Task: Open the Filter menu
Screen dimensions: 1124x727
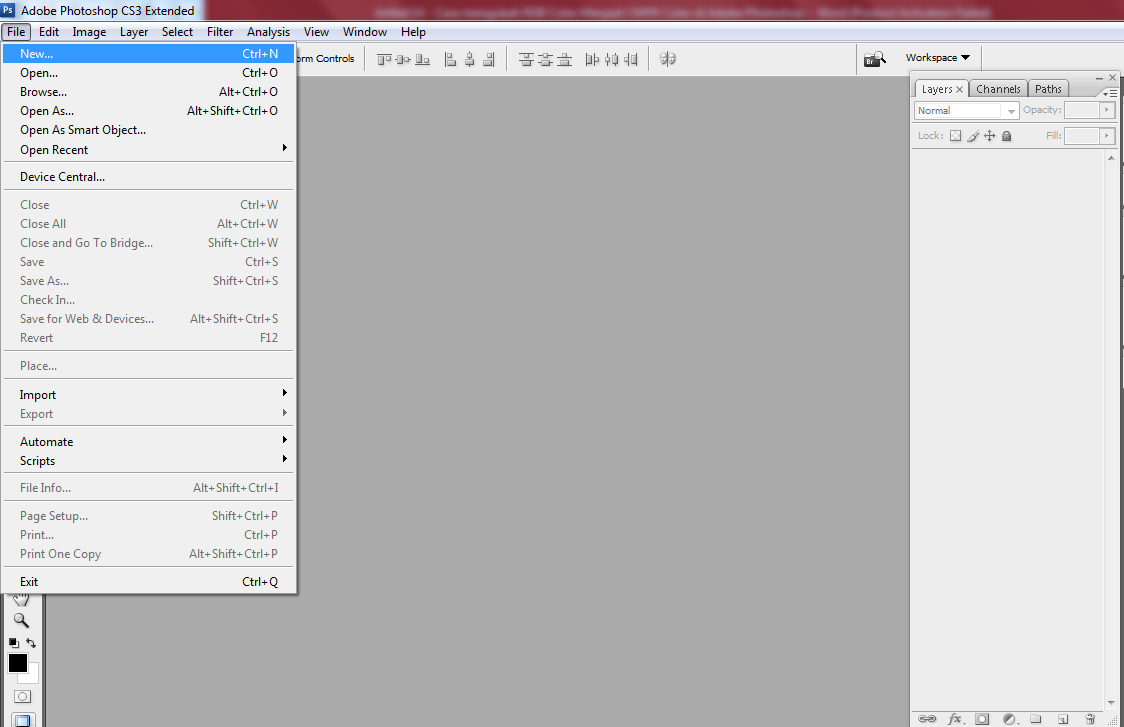Action: point(220,32)
